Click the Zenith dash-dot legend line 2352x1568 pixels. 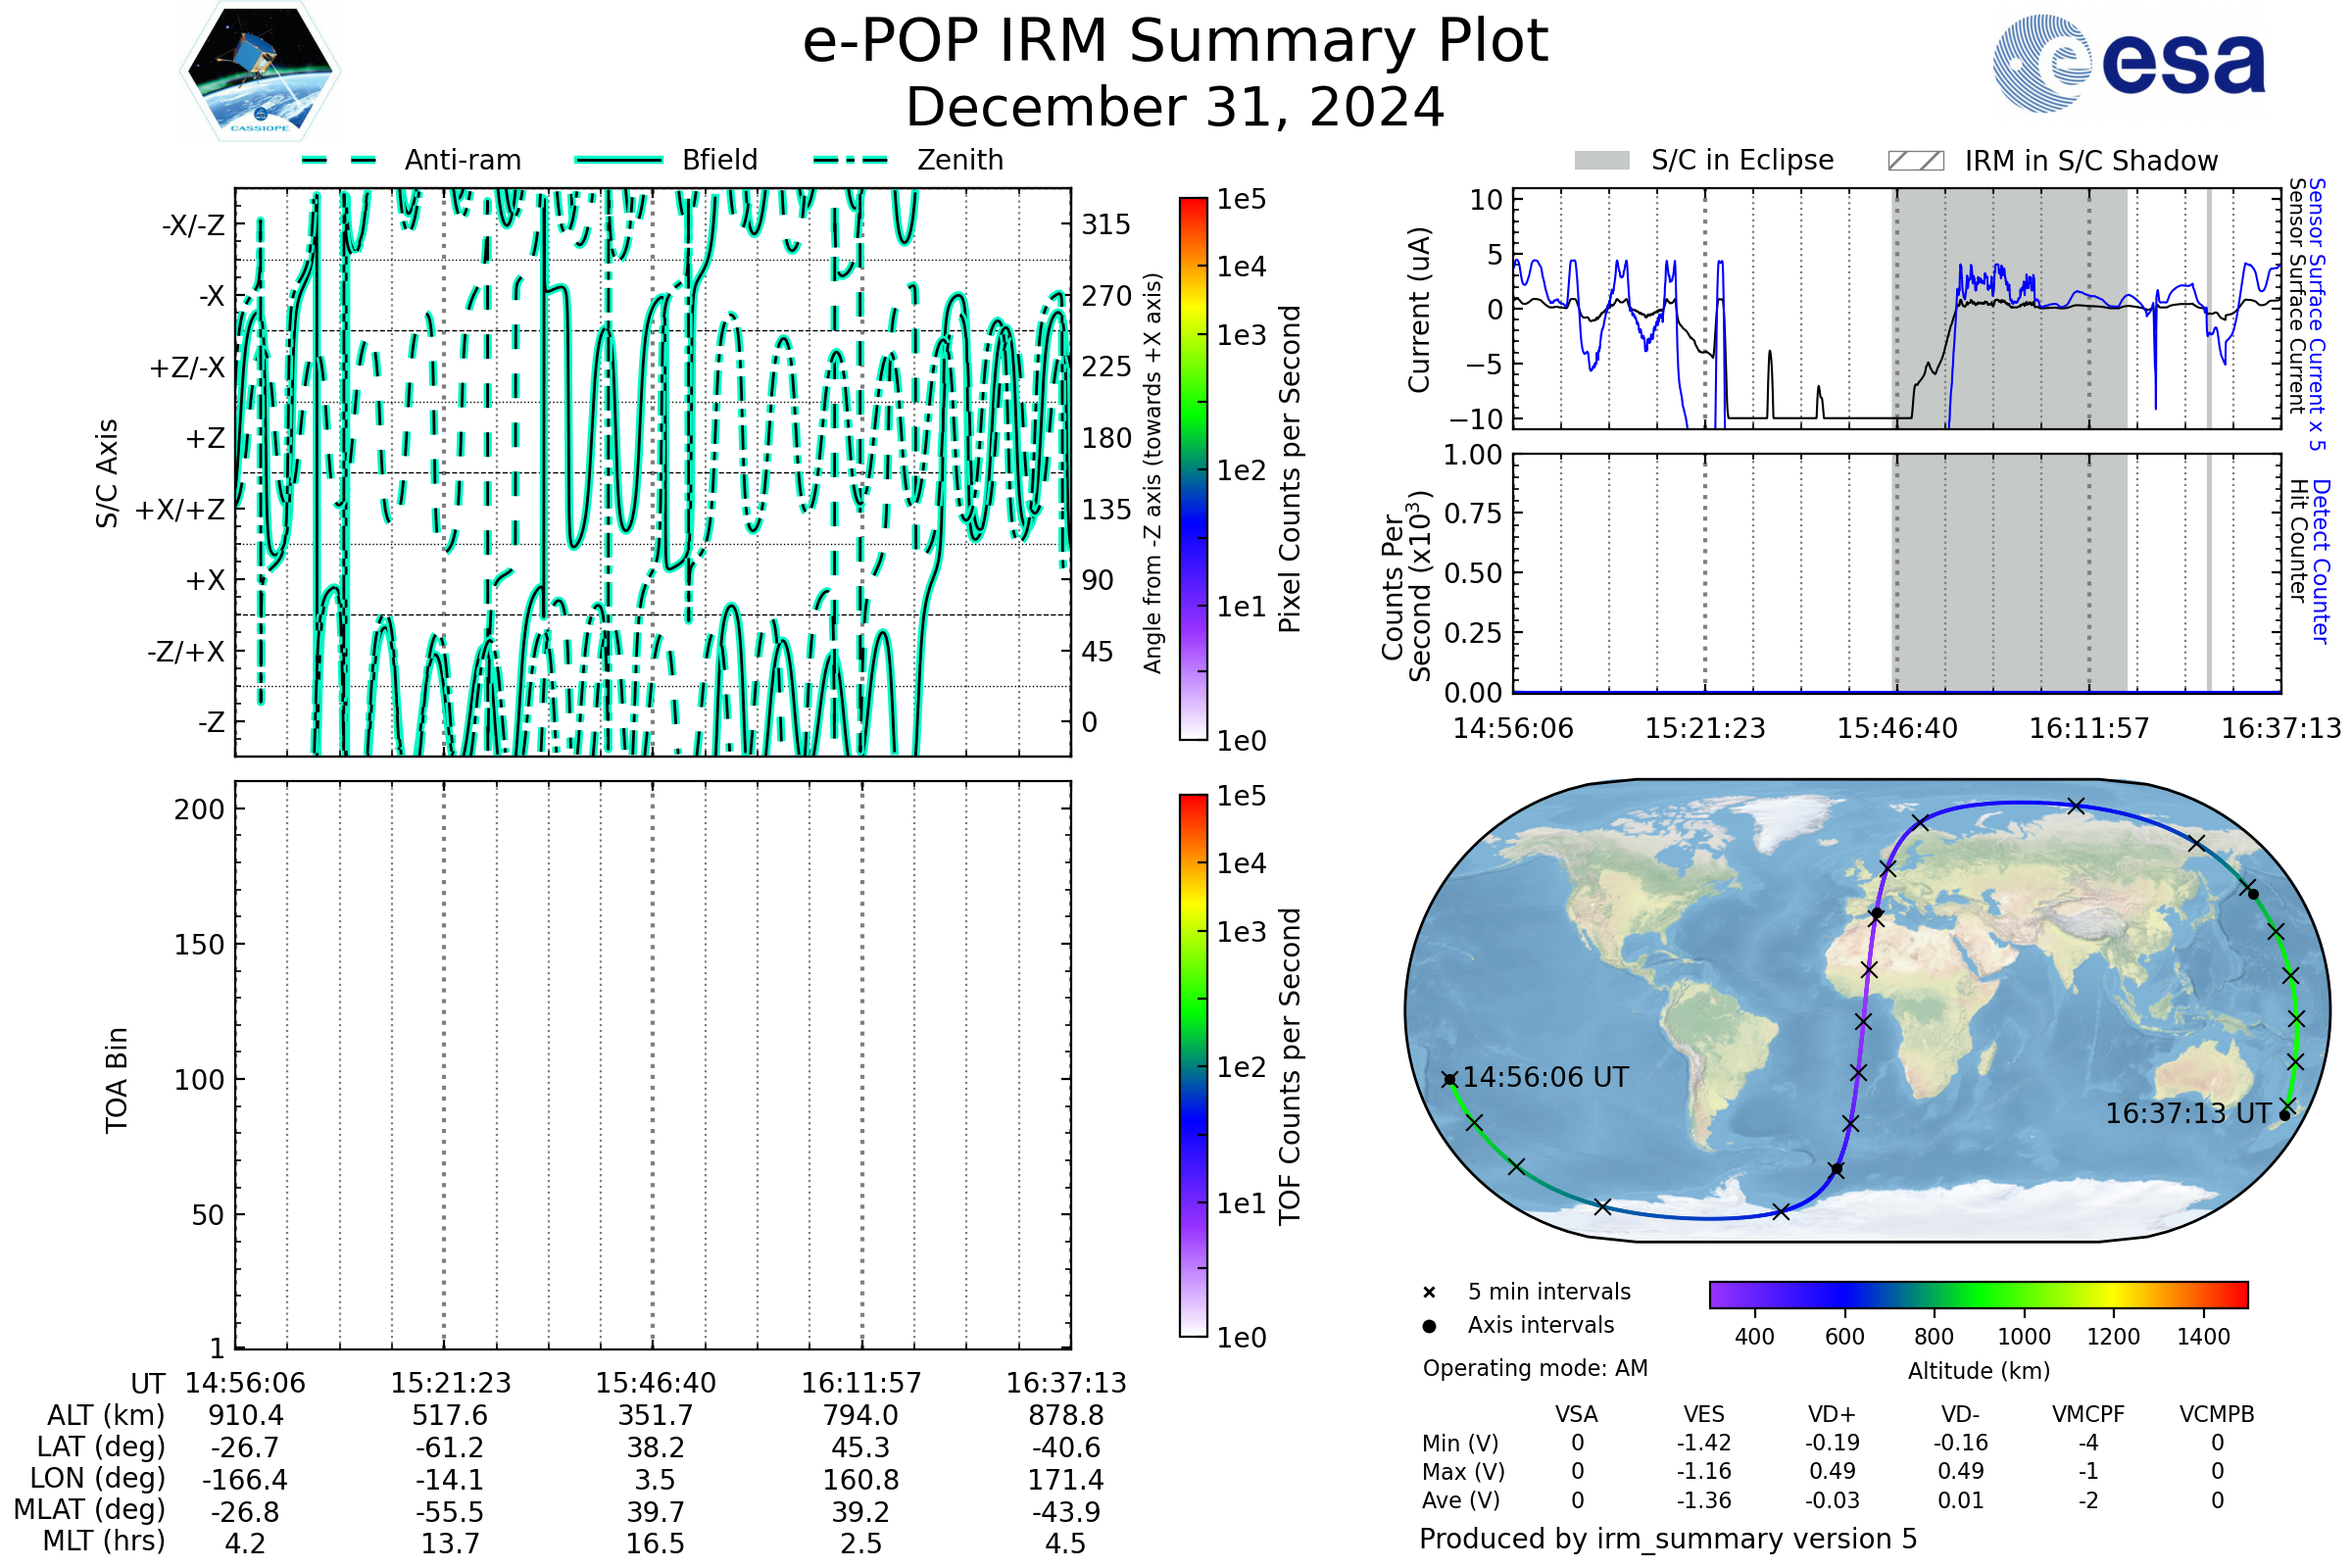pos(851,160)
